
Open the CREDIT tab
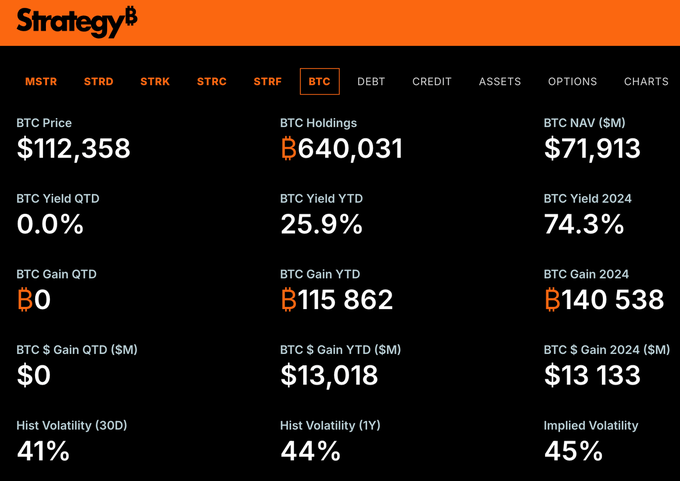(432, 81)
